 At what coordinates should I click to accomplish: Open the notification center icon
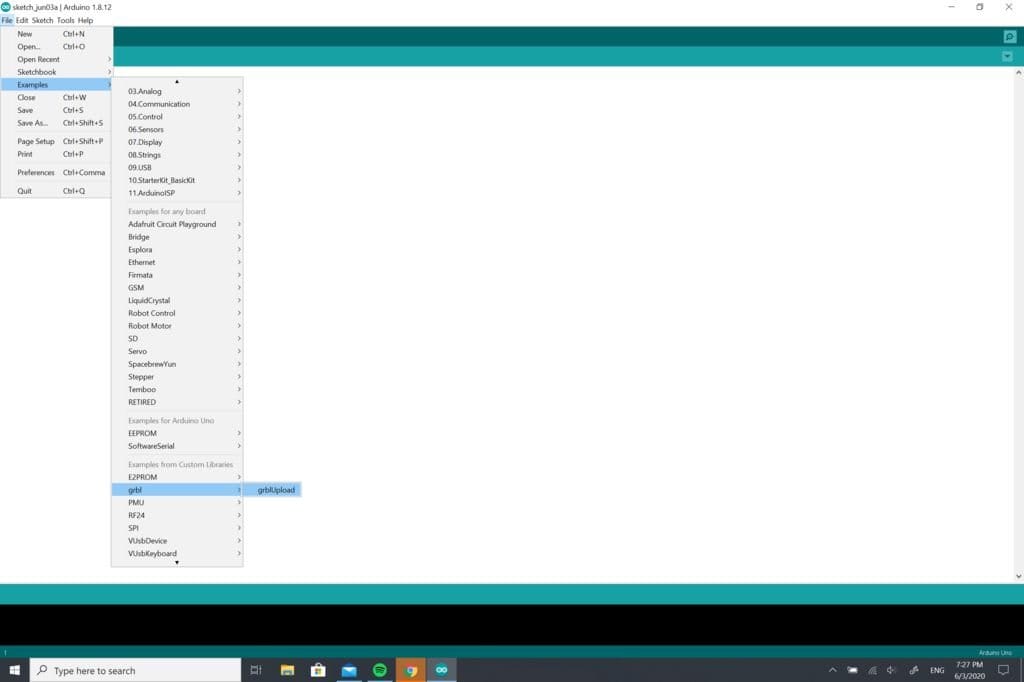1003,670
